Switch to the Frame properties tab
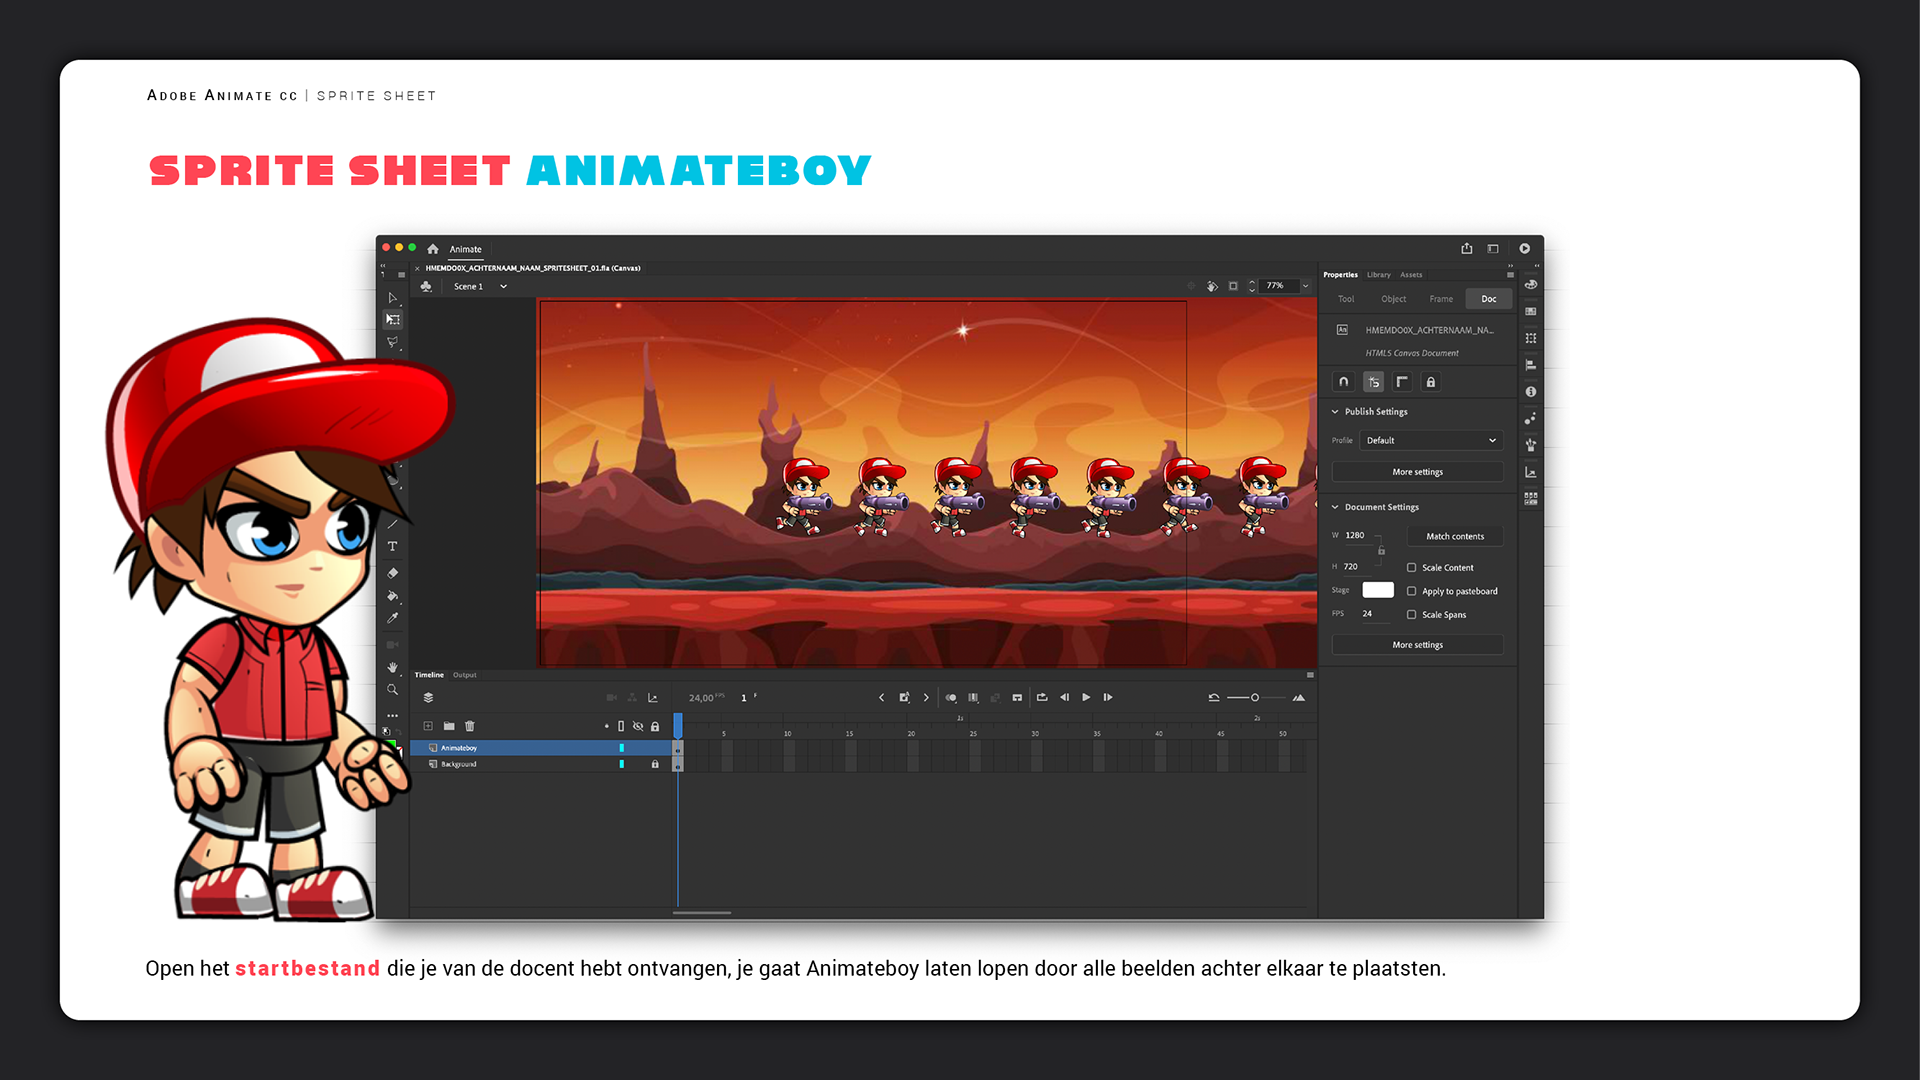1920x1080 pixels. point(1441,299)
